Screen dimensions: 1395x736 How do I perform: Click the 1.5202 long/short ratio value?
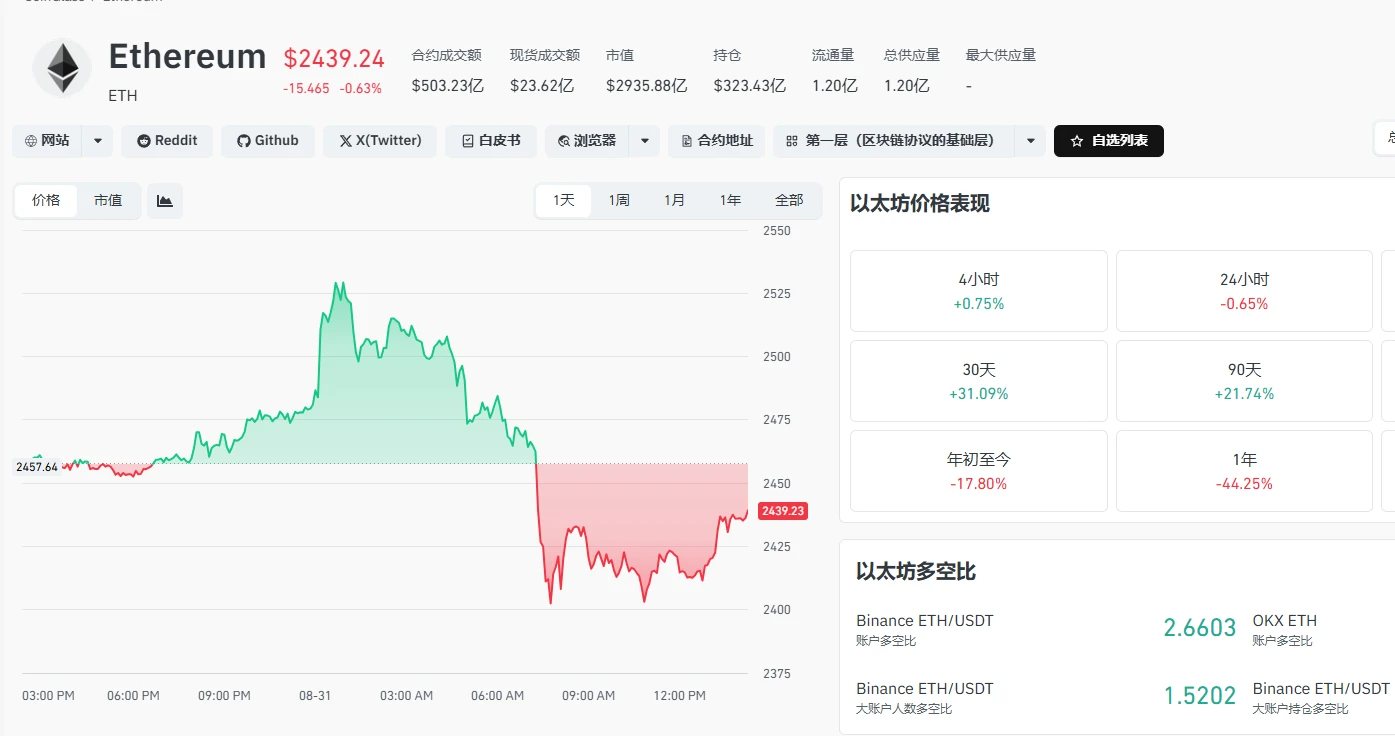click(1200, 696)
